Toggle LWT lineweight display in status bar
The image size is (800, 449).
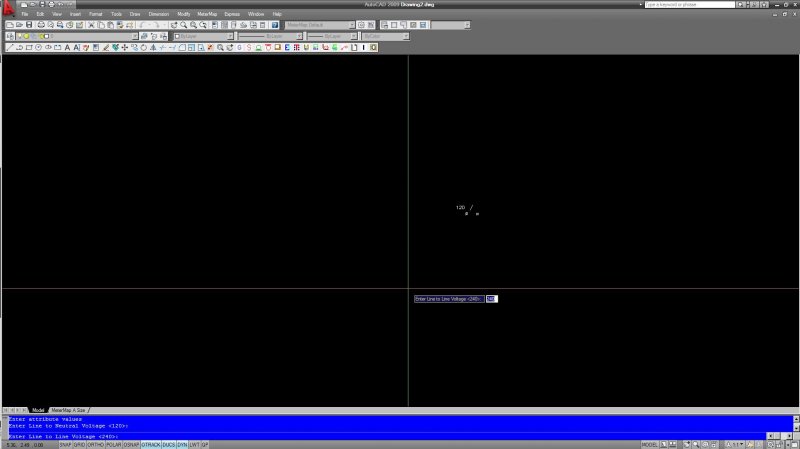coord(194,445)
